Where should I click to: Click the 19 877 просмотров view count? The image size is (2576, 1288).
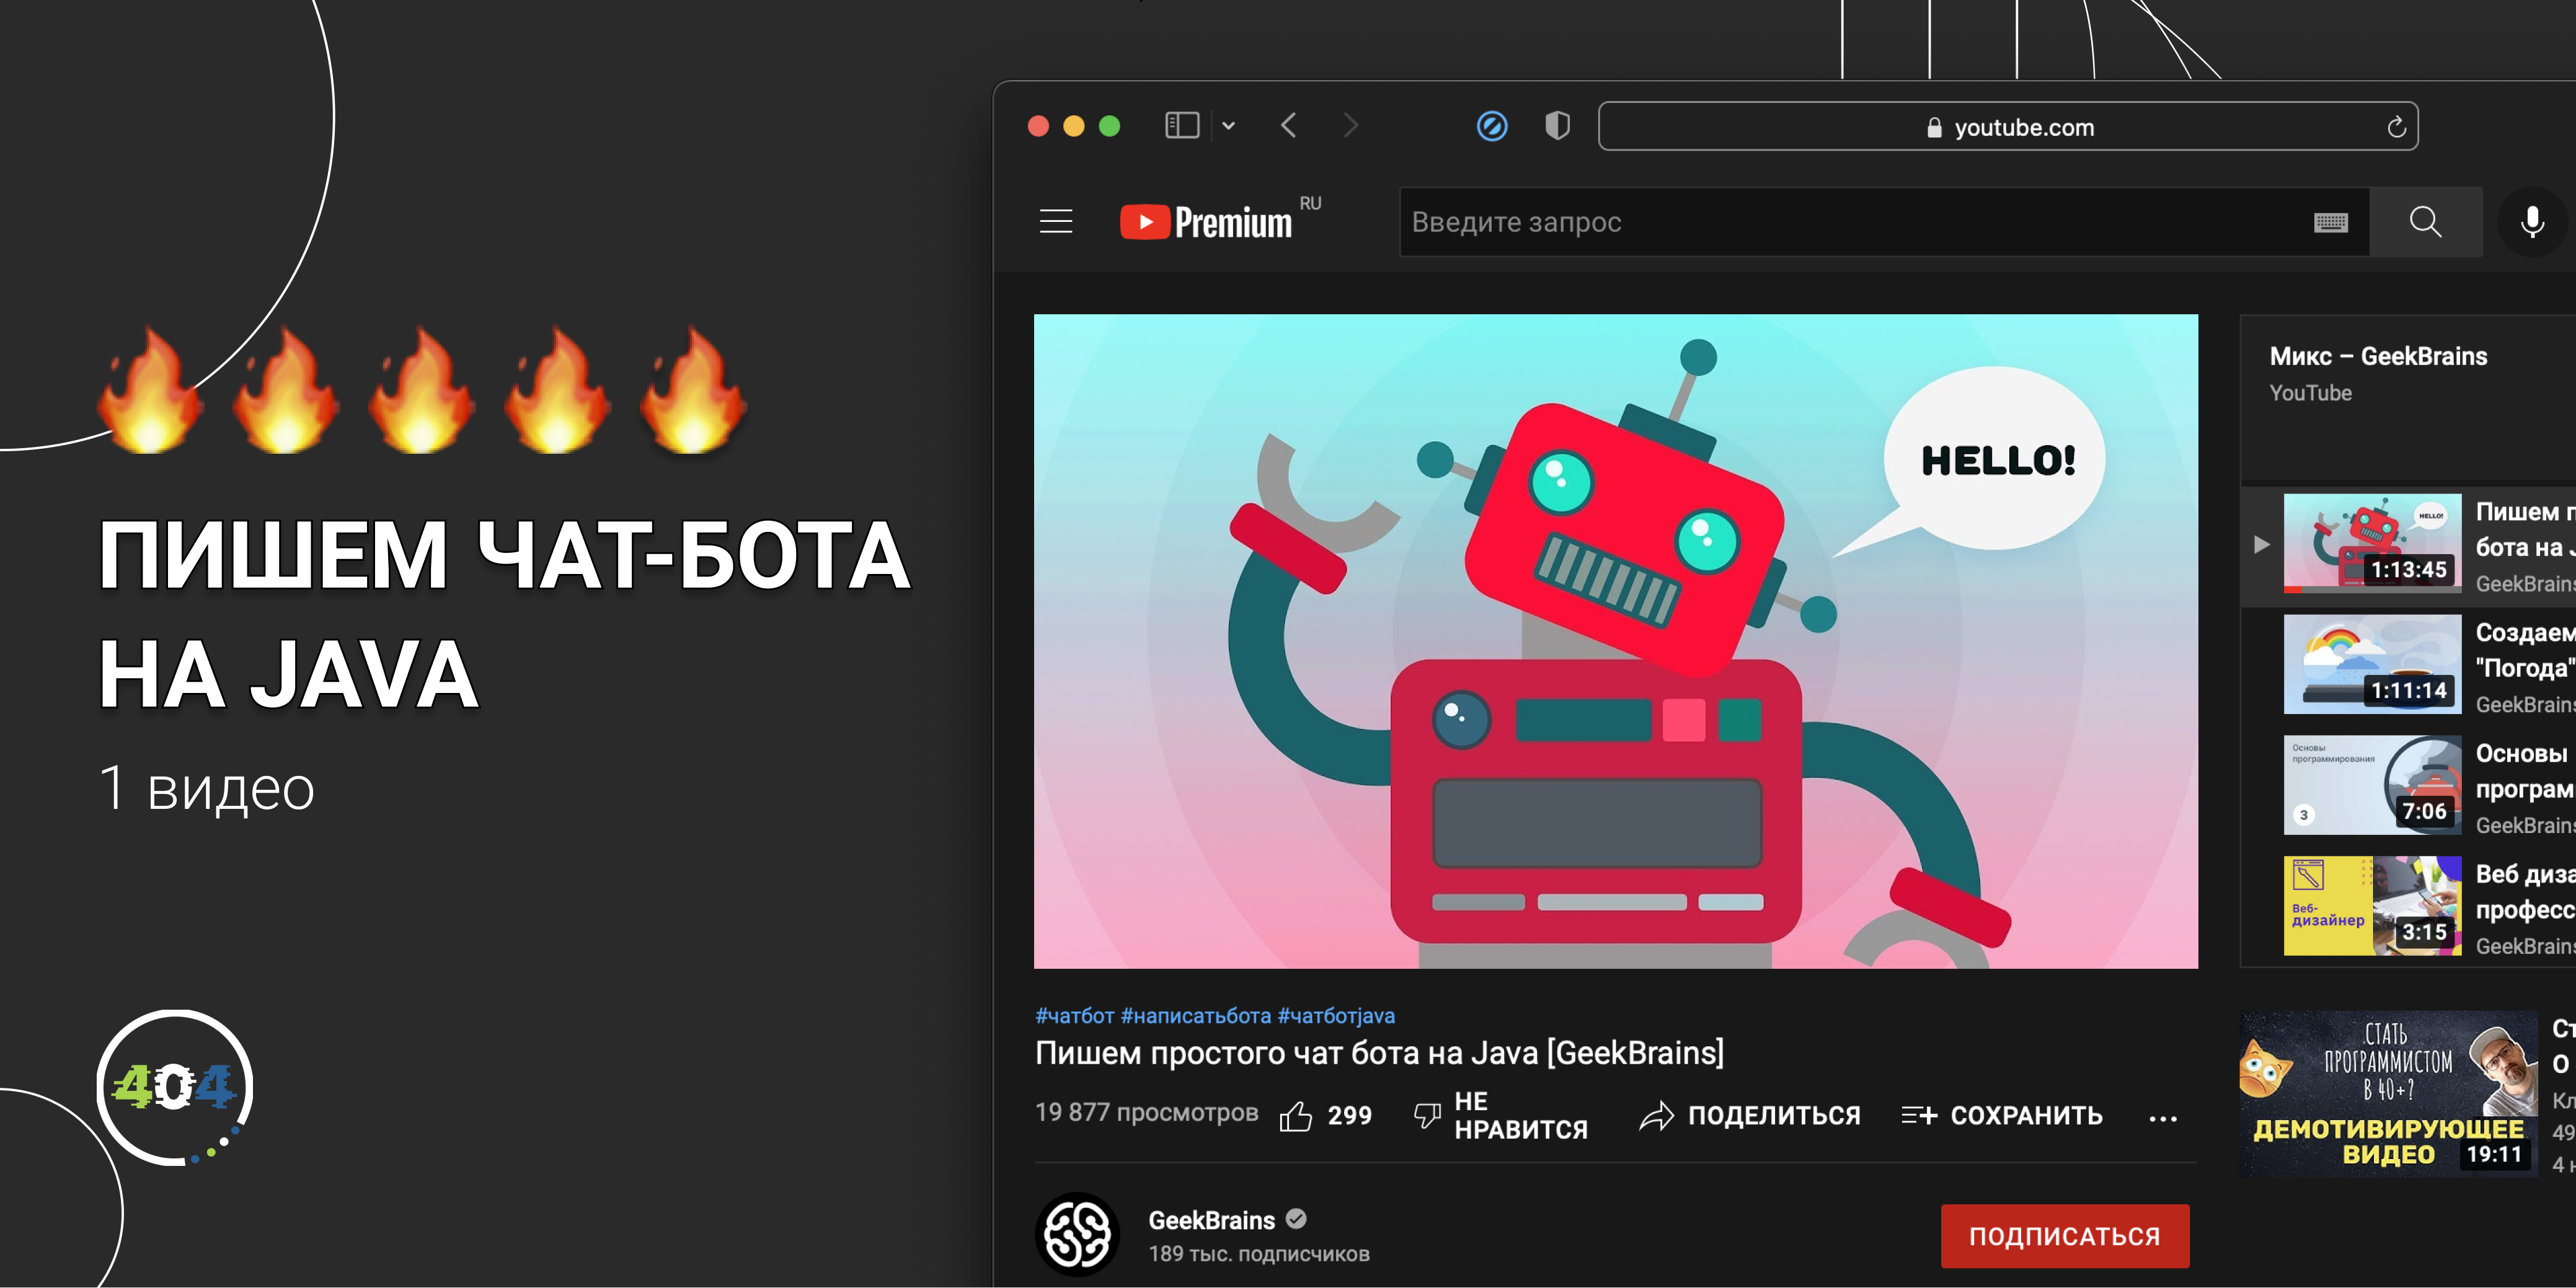(x=1146, y=1113)
